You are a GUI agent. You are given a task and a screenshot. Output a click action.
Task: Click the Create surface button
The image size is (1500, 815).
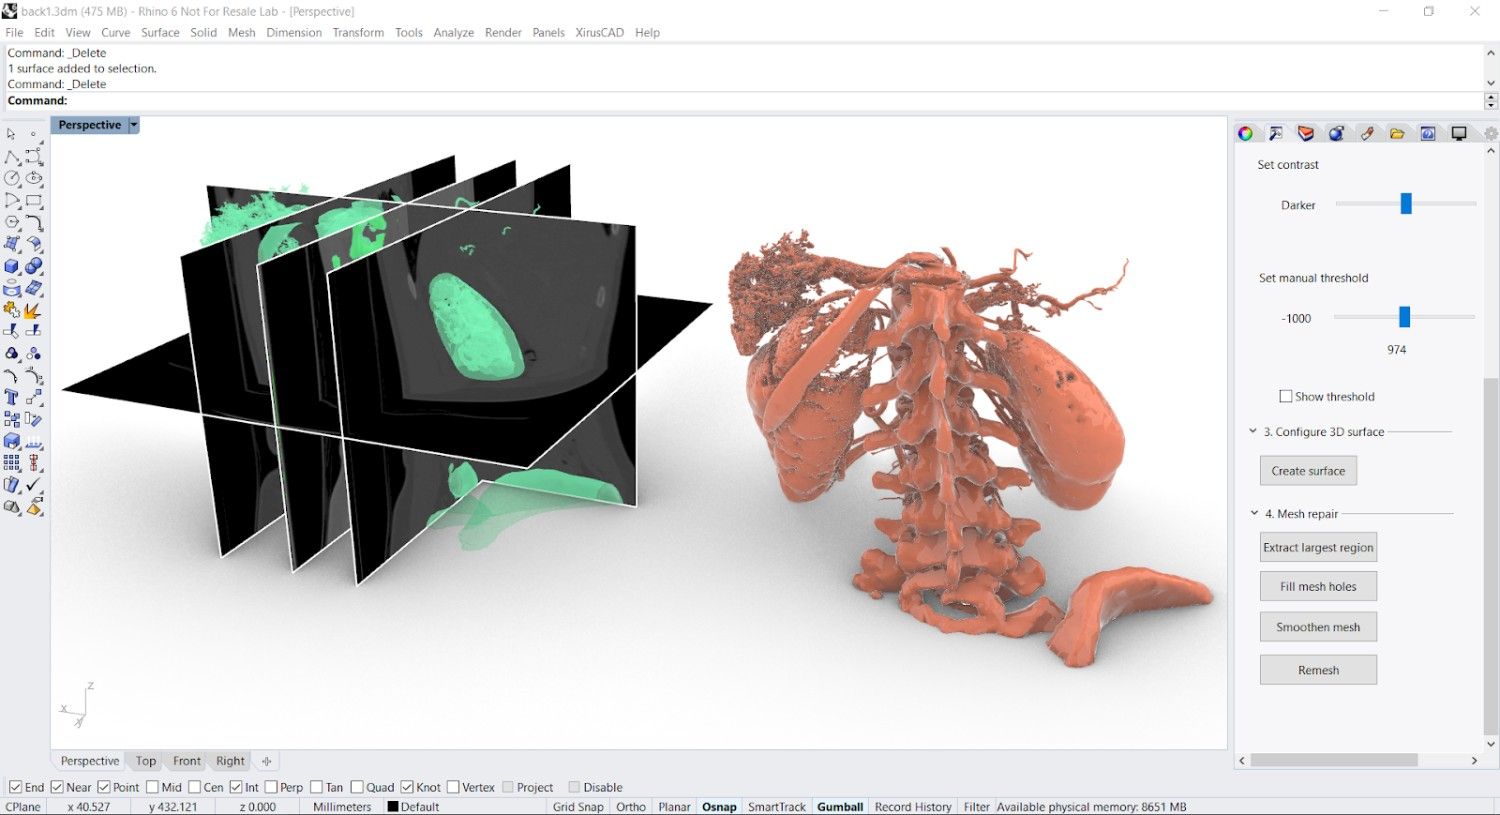pyautogui.click(x=1307, y=470)
